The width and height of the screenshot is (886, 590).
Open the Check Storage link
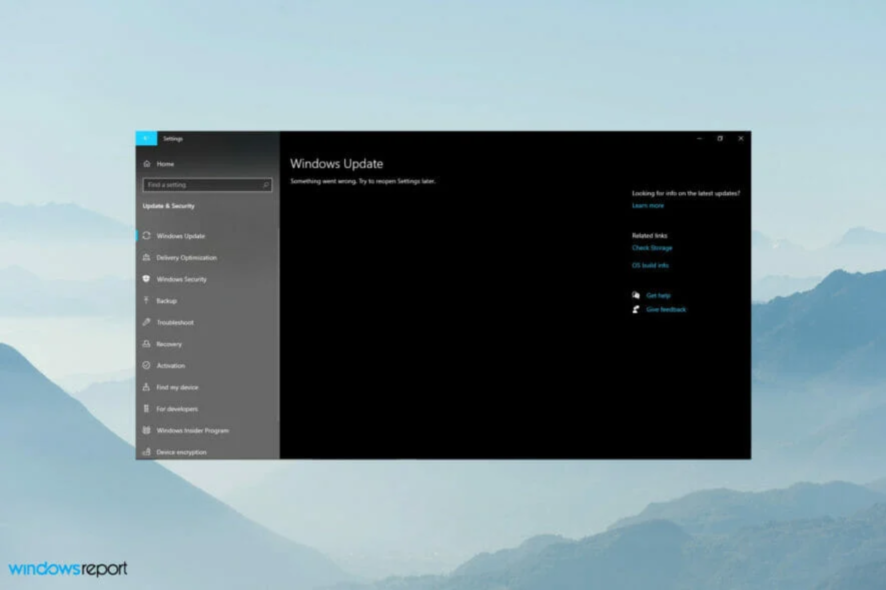pos(652,248)
